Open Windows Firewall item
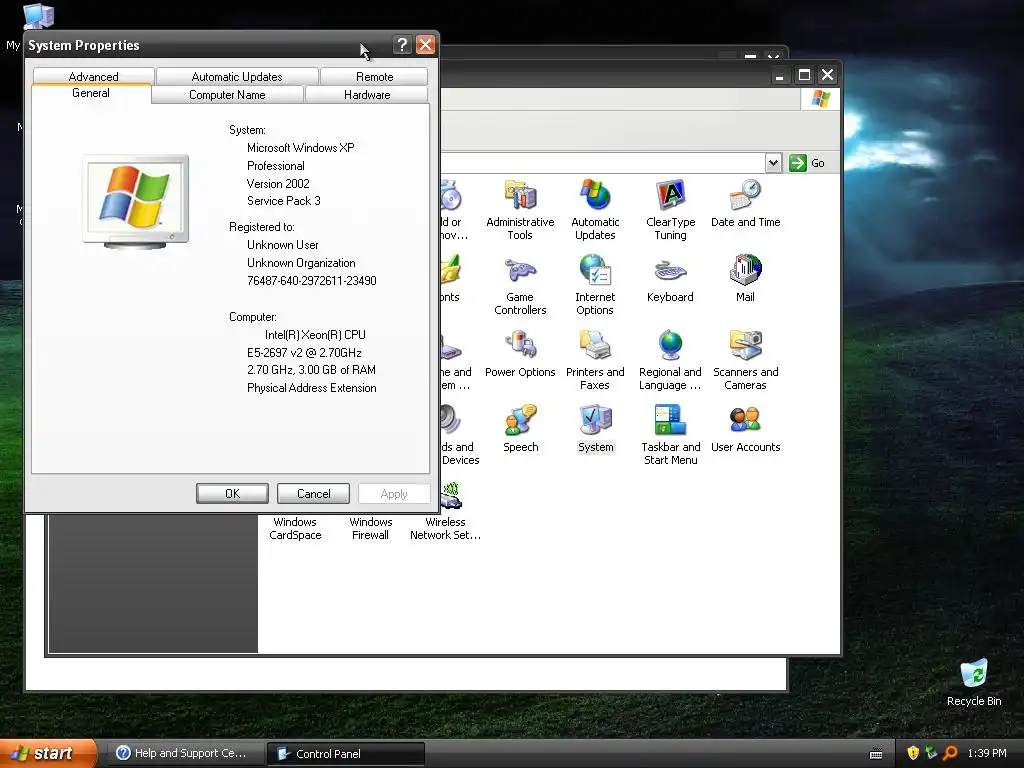Viewport: 1024px width, 768px height. click(x=370, y=528)
